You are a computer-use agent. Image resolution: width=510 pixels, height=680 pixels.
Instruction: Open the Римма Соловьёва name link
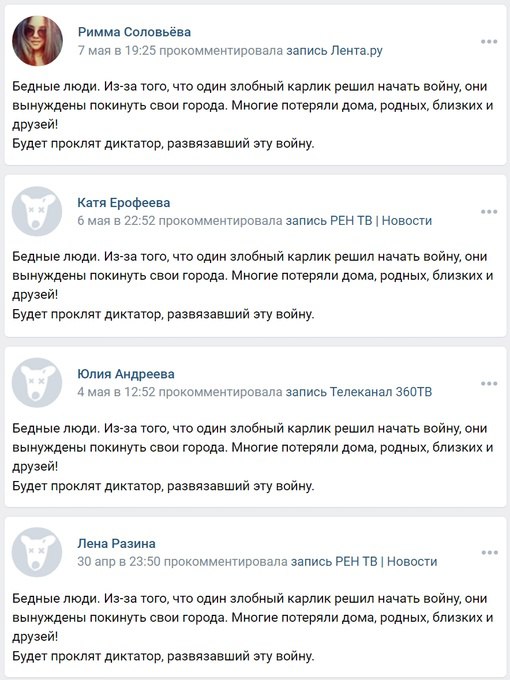click(x=134, y=32)
